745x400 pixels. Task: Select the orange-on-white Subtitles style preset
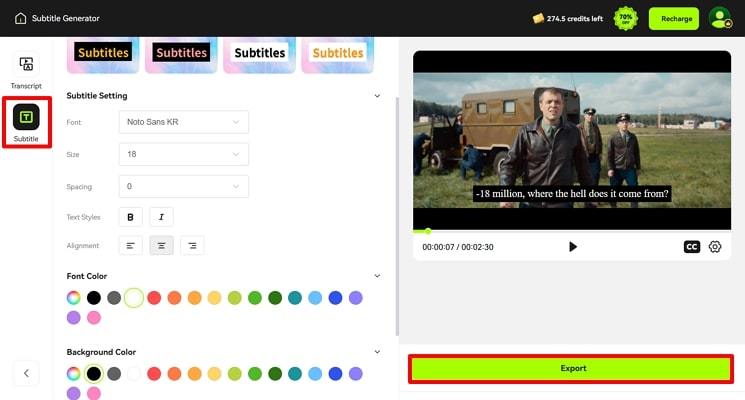(x=338, y=53)
